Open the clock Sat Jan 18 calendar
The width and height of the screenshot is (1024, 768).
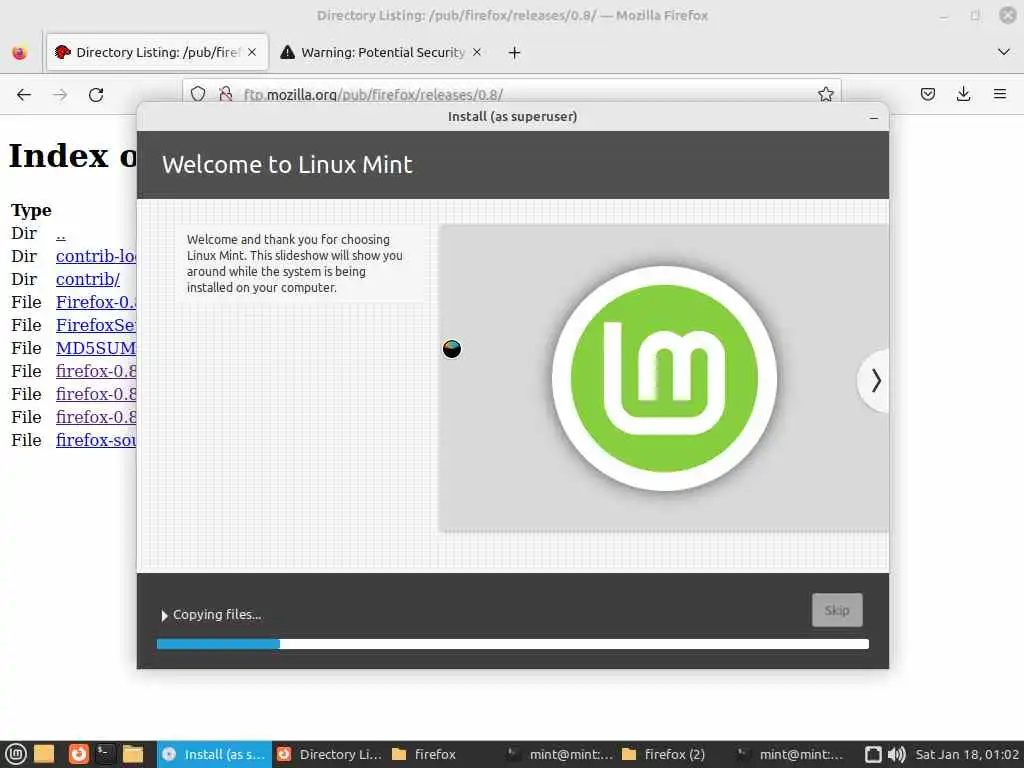coord(967,754)
